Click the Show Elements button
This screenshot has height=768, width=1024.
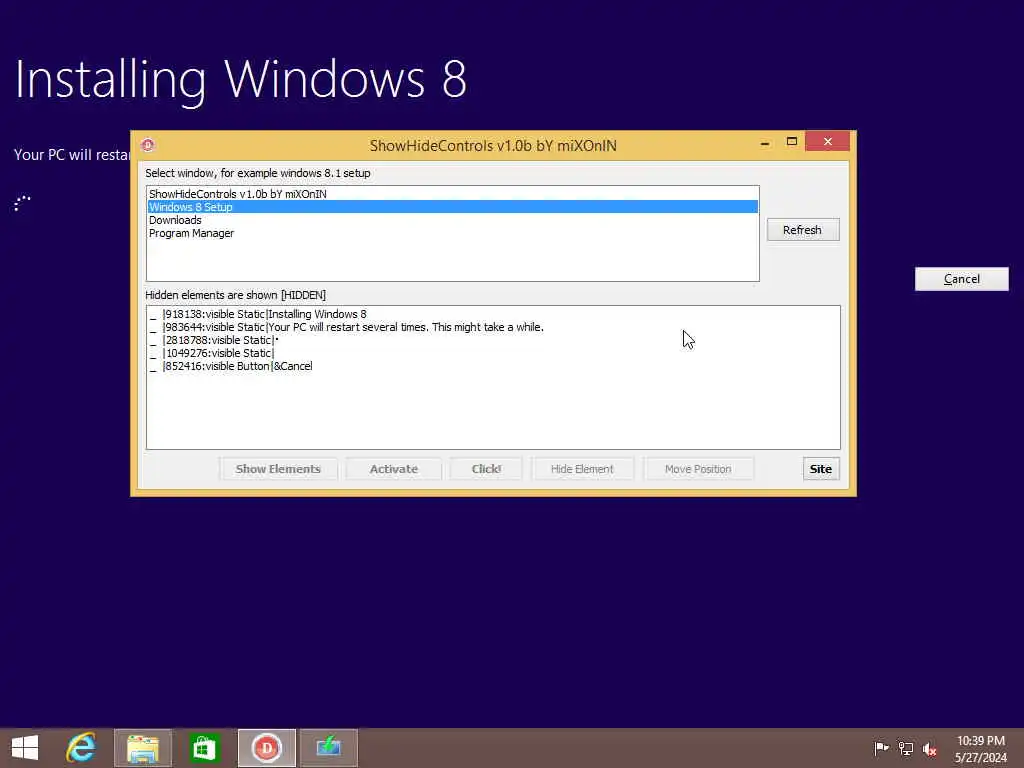coord(278,469)
